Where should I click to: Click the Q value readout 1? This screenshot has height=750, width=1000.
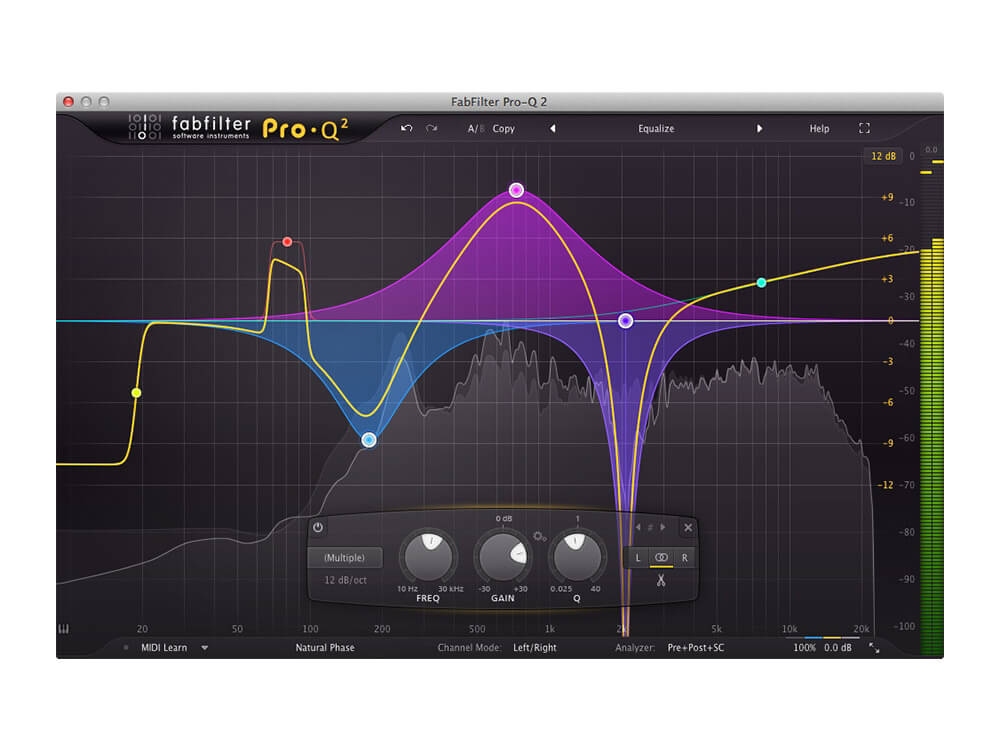click(577, 518)
